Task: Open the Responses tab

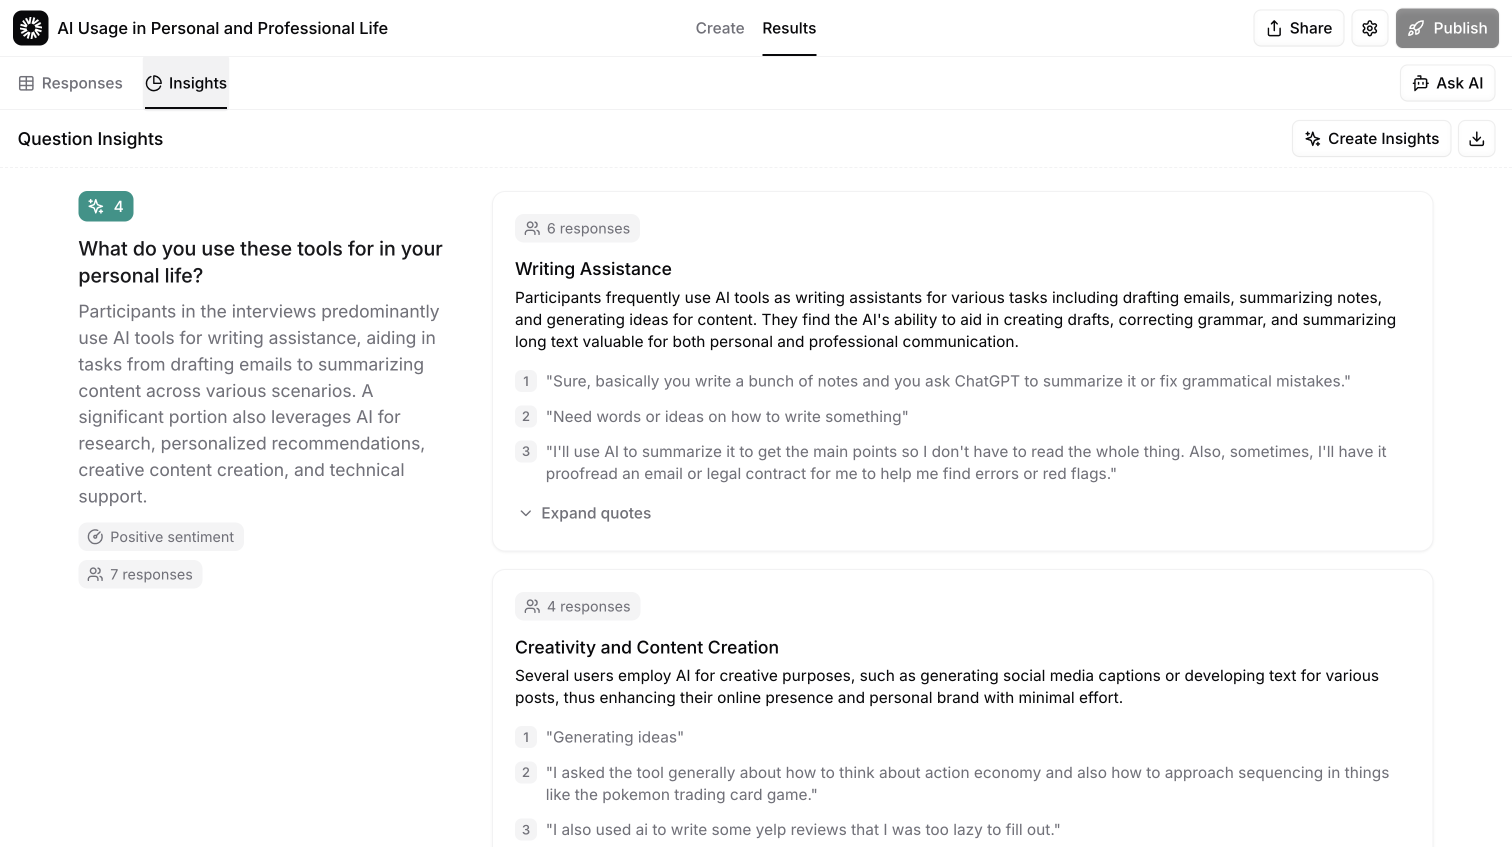Action: click(70, 83)
